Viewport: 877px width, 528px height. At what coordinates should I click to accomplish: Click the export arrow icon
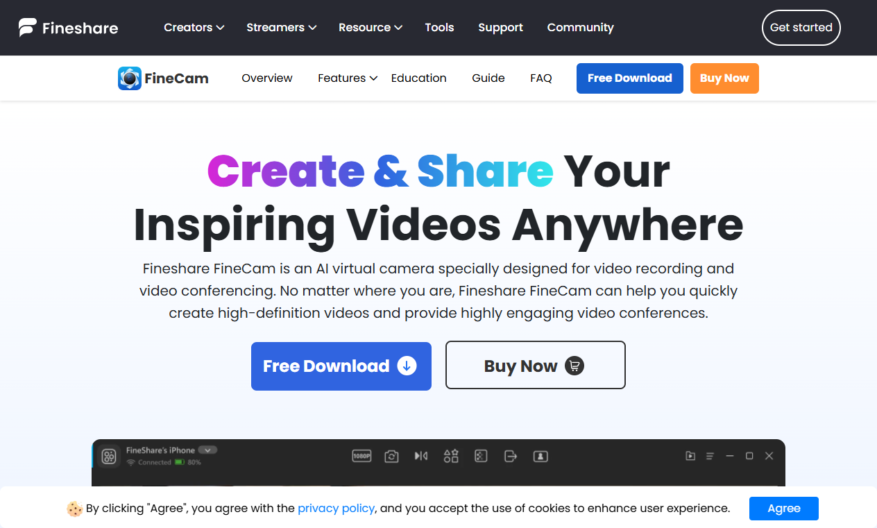(x=510, y=456)
